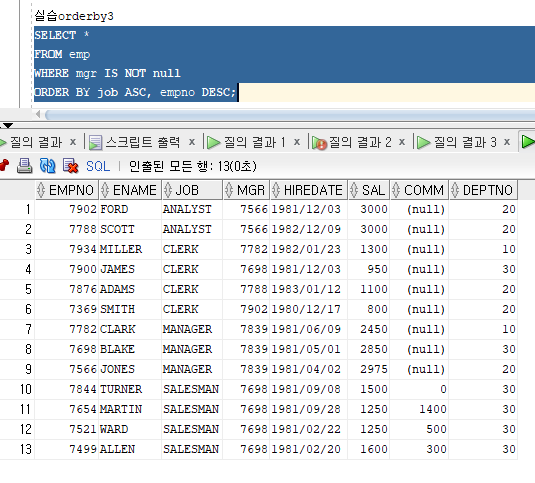Click the sort arrows icon on DEPTNO header

point(455,190)
